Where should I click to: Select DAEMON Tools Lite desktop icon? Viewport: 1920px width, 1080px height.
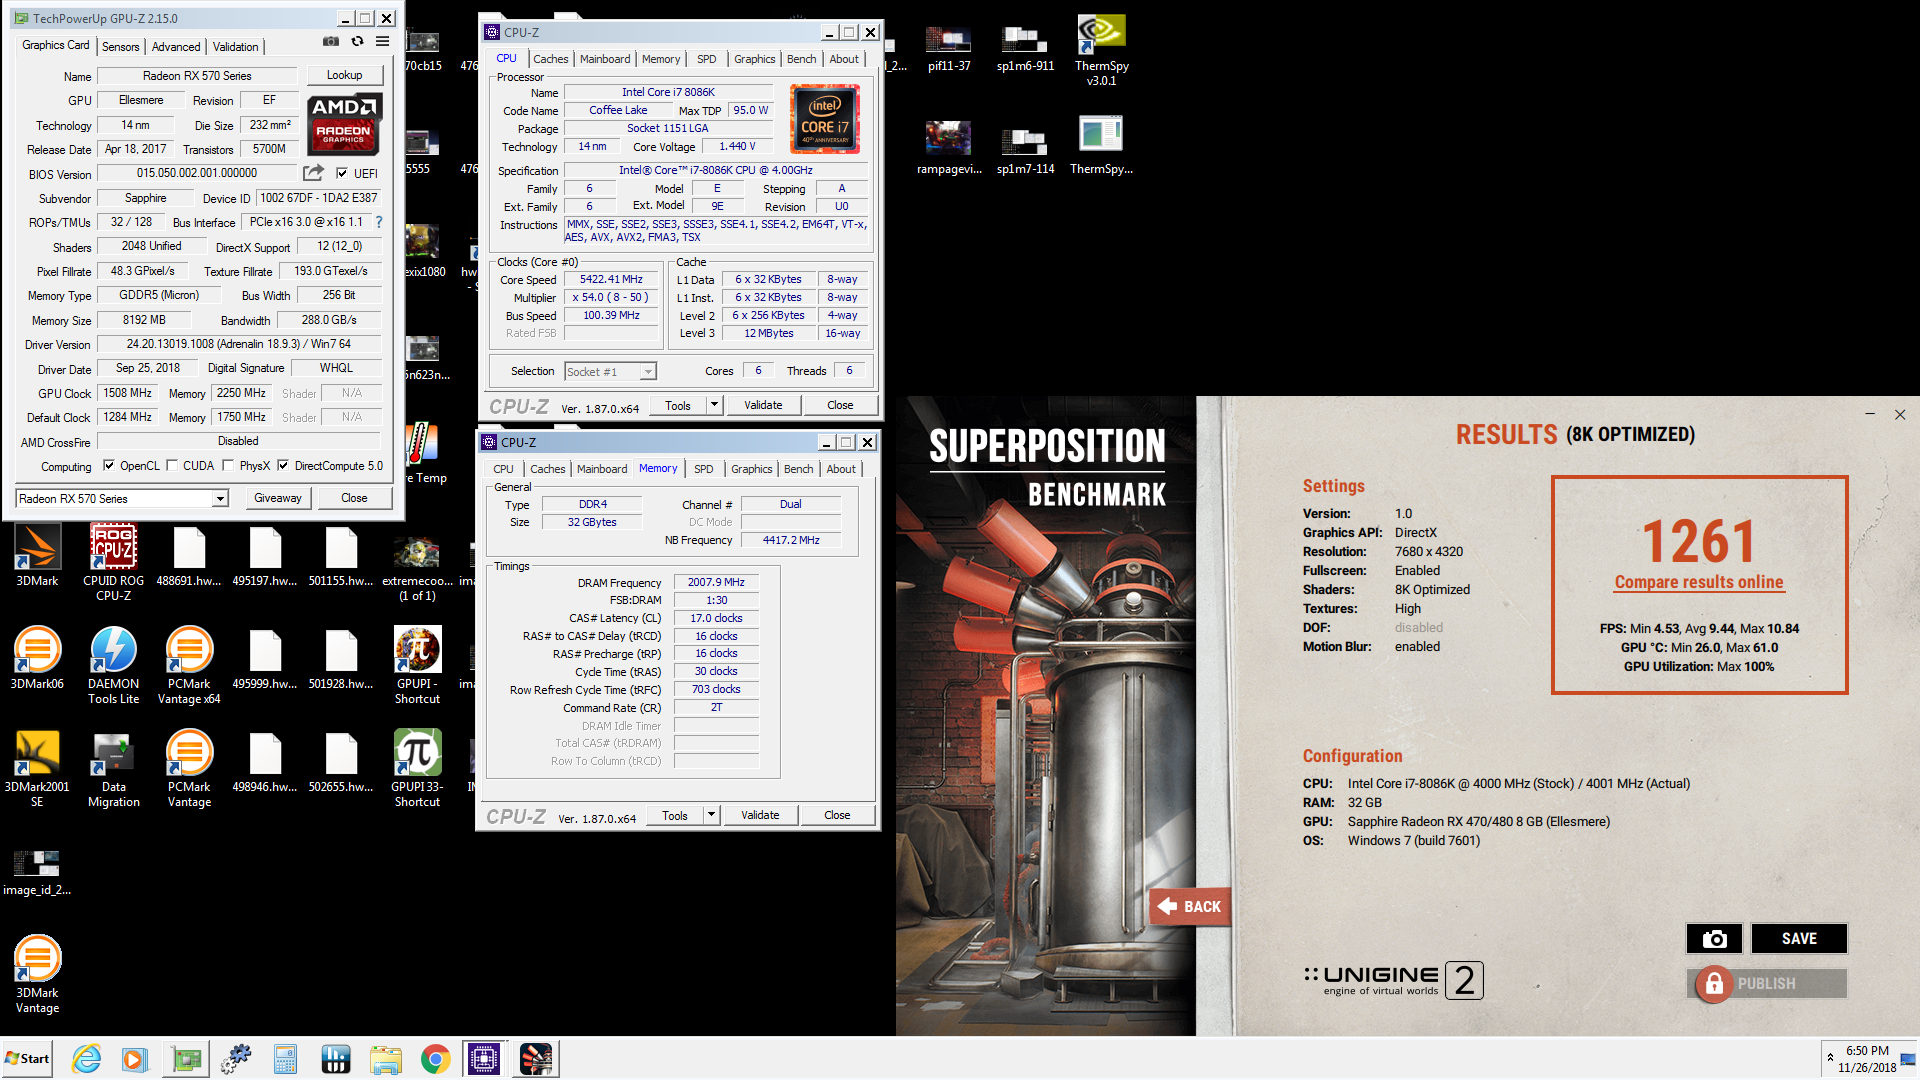(x=113, y=666)
